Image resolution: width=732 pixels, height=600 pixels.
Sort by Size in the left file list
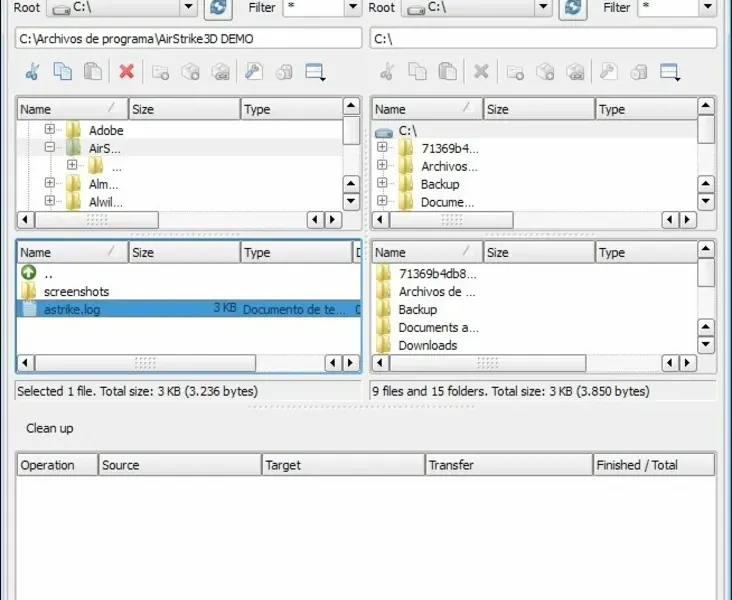click(184, 253)
